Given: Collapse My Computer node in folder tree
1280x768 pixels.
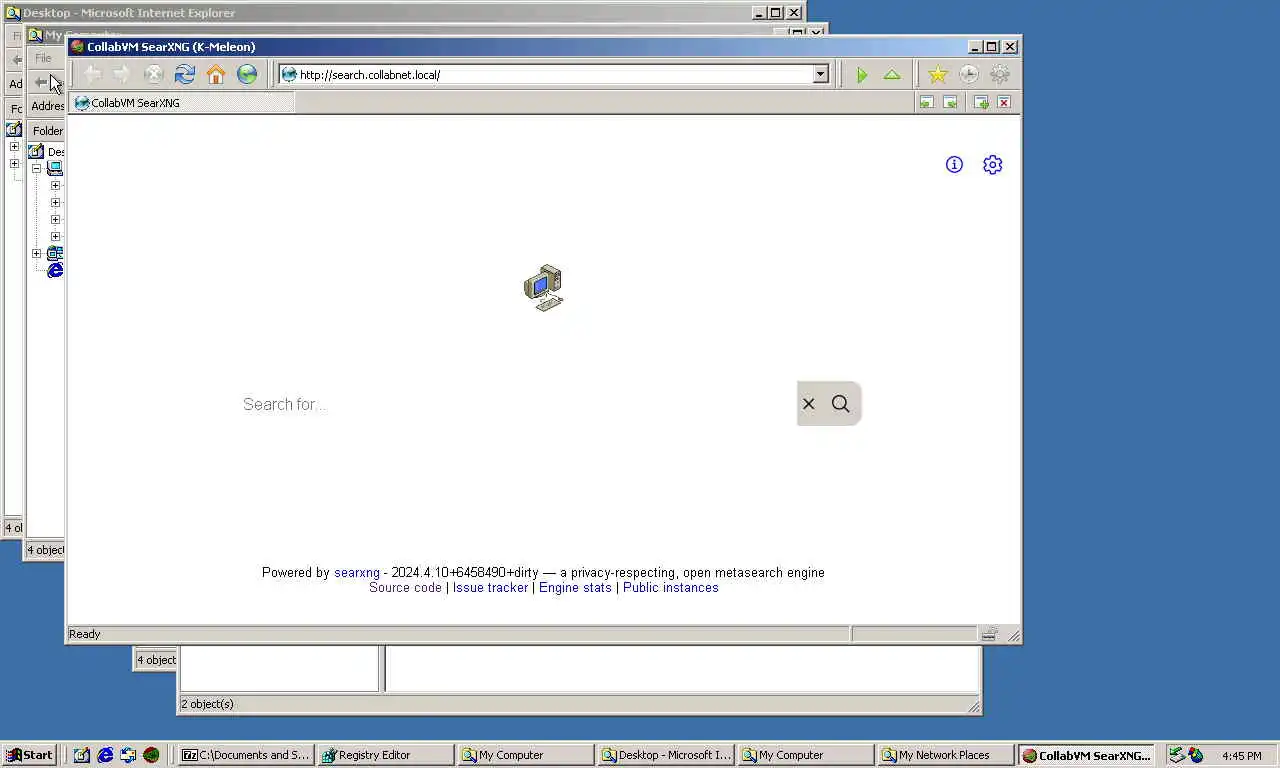Looking at the screenshot, I should pyautogui.click(x=37, y=169).
